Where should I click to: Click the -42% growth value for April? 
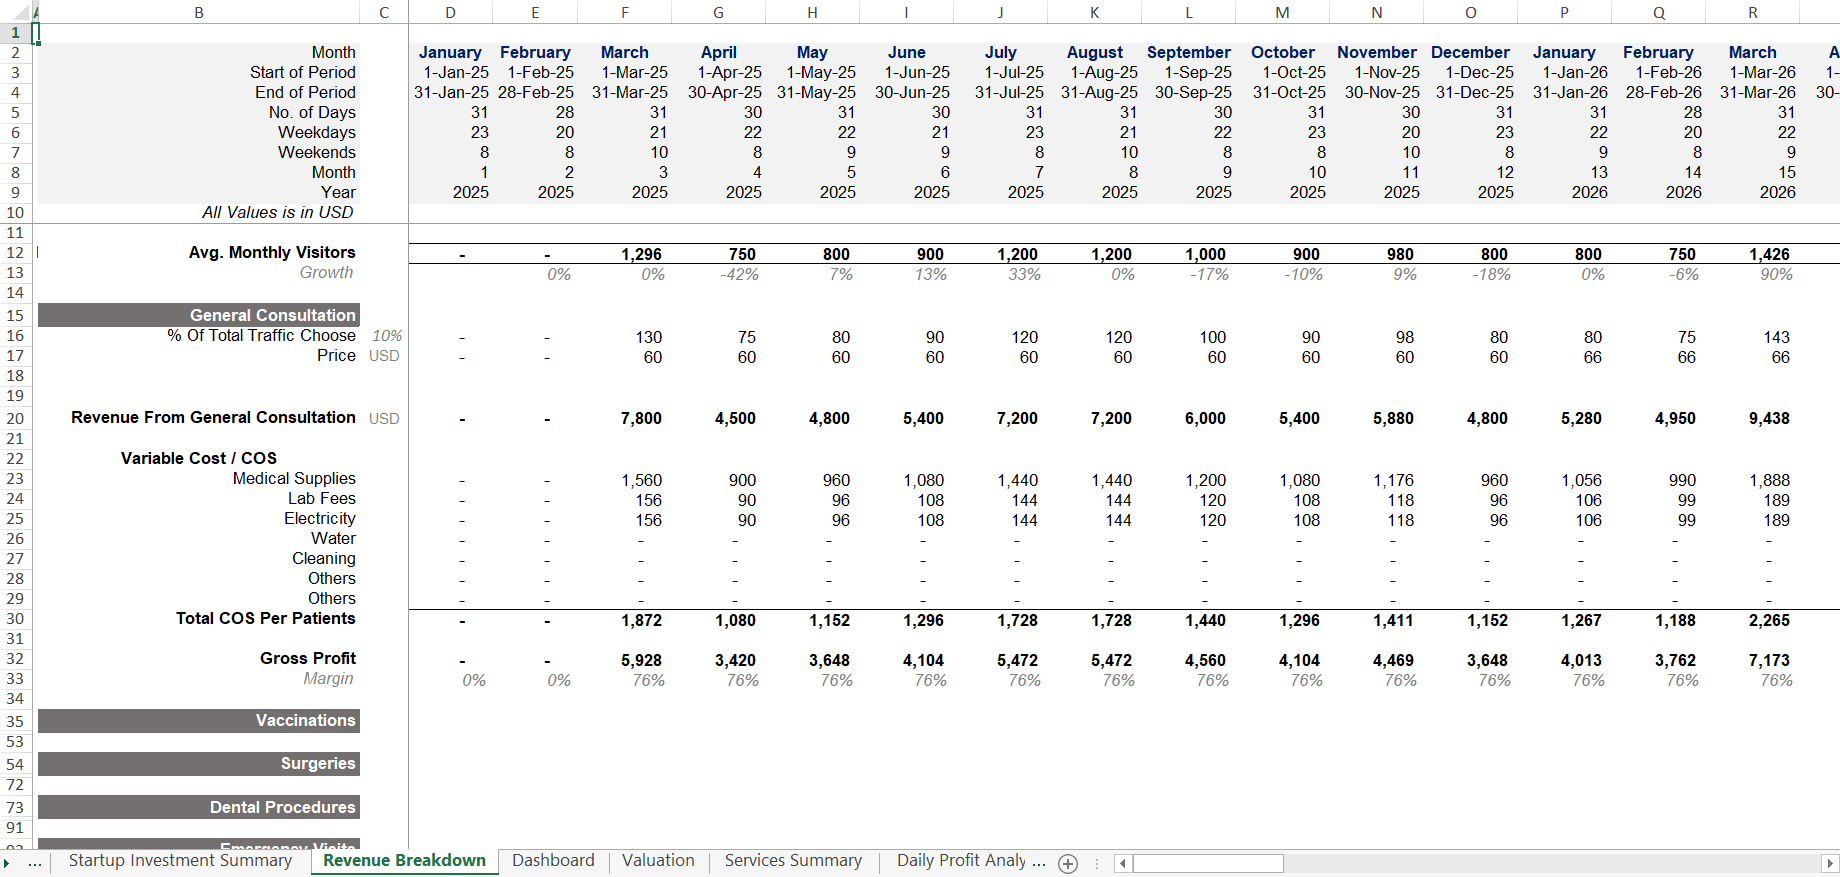tap(739, 275)
